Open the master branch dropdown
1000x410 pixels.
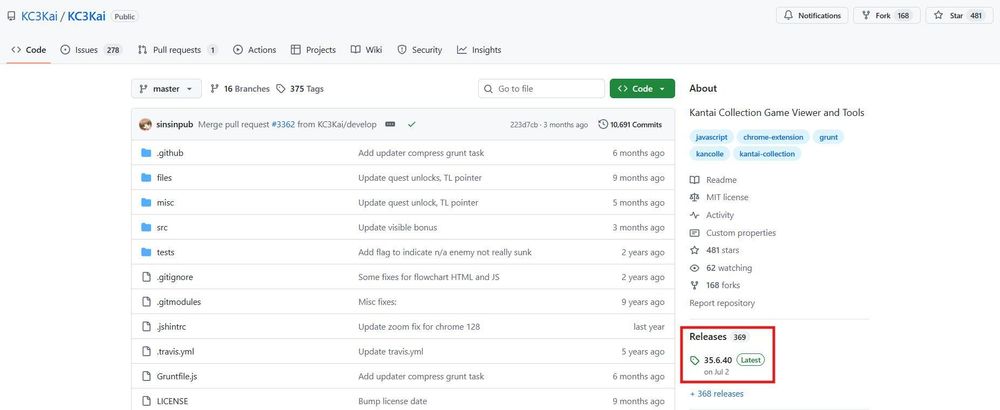tap(166, 88)
